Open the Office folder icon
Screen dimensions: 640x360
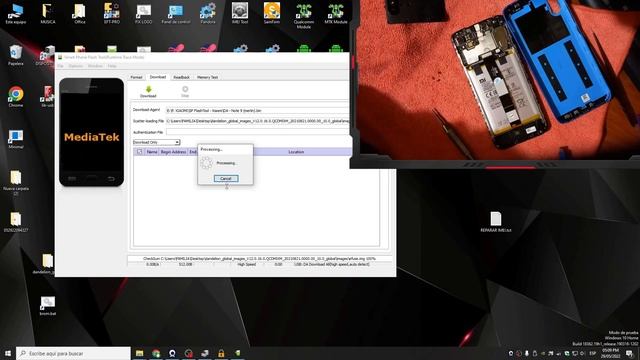pyautogui.click(x=80, y=13)
